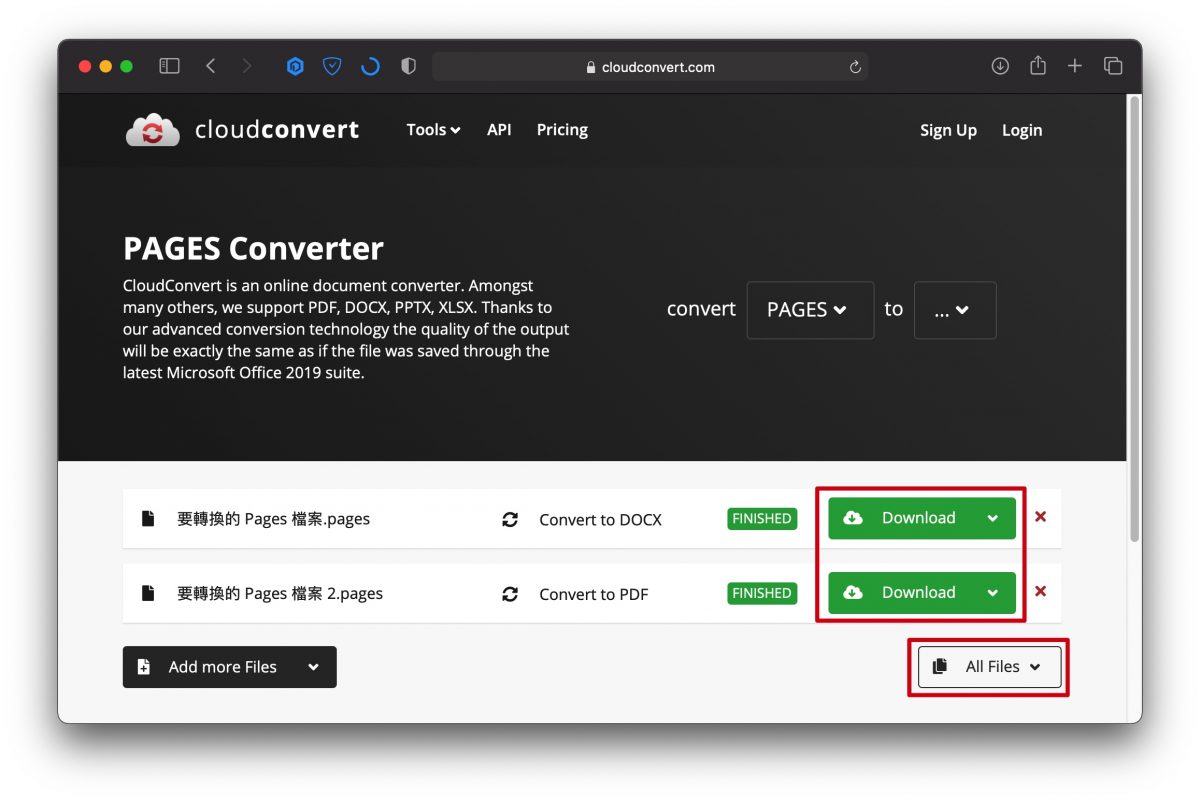Image resolution: width=1200 pixels, height=800 pixels.
Task: Show Safari downloads list
Action: point(1000,66)
